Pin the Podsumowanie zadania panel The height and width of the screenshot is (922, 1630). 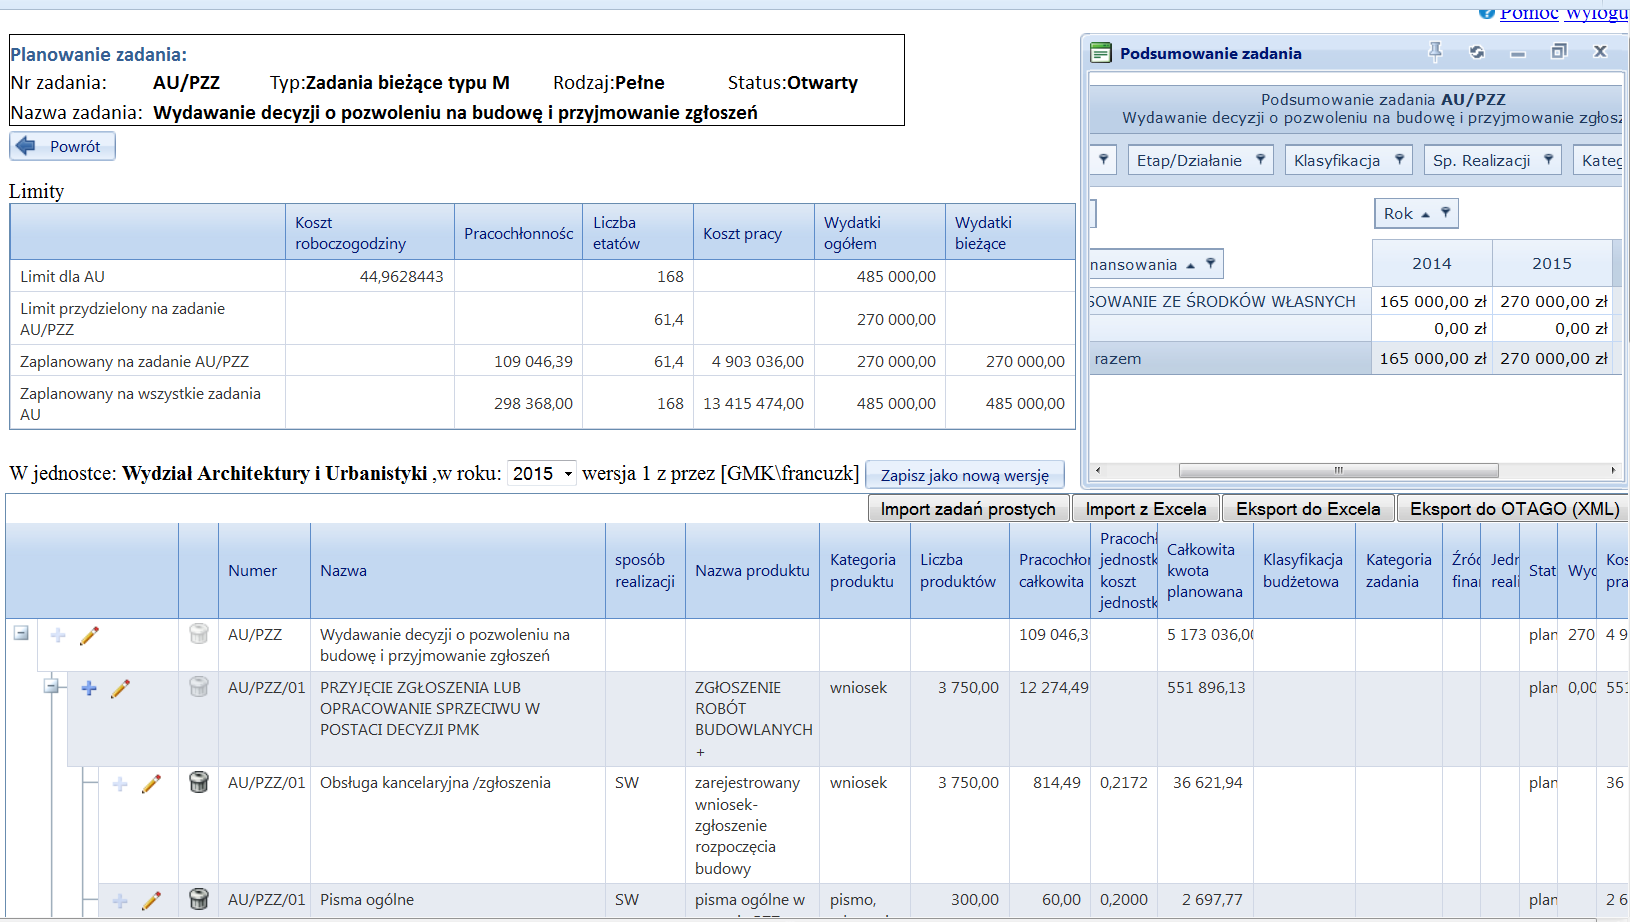coord(1435,52)
